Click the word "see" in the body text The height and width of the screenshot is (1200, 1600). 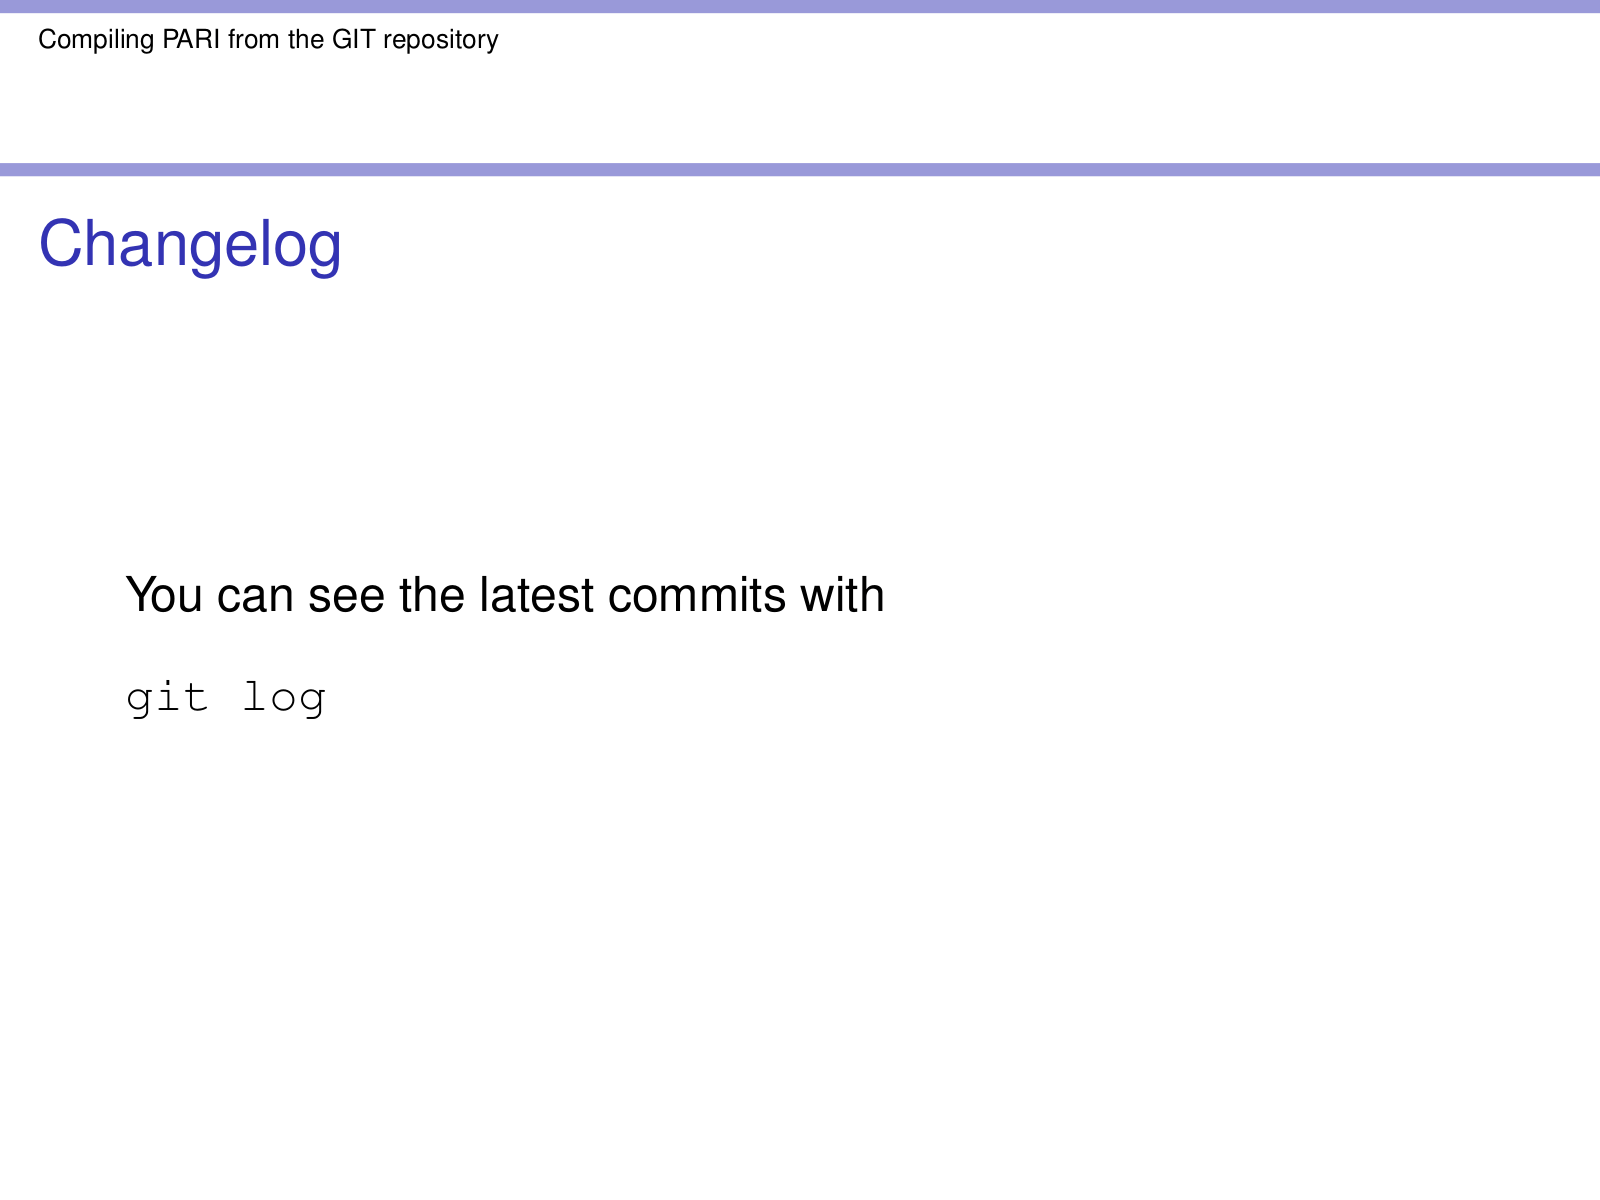(346, 595)
